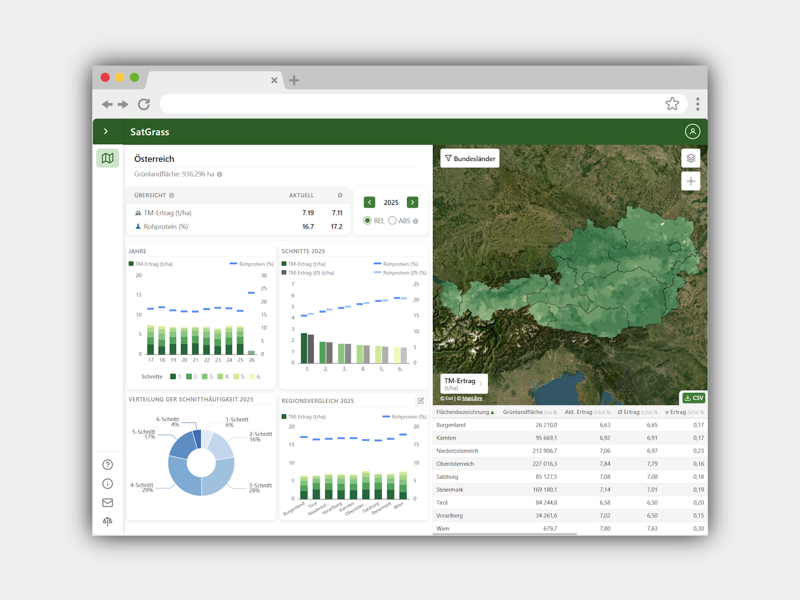
Task: Reload the page in browser
Action: point(144,104)
